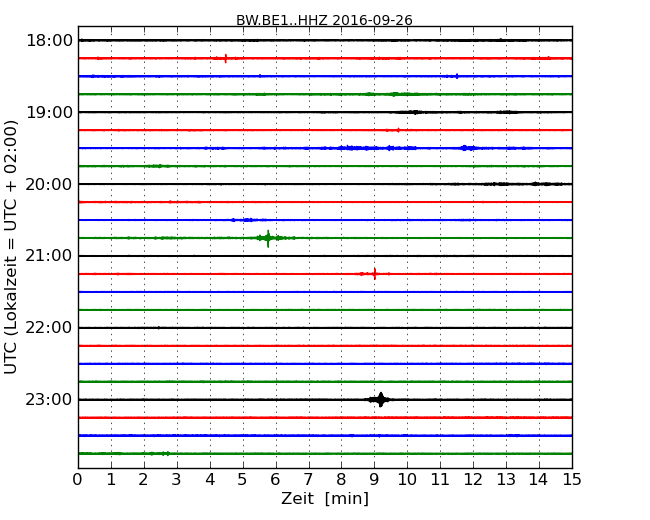Select the 23:00 y-axis tick label

tap(49, 399)
